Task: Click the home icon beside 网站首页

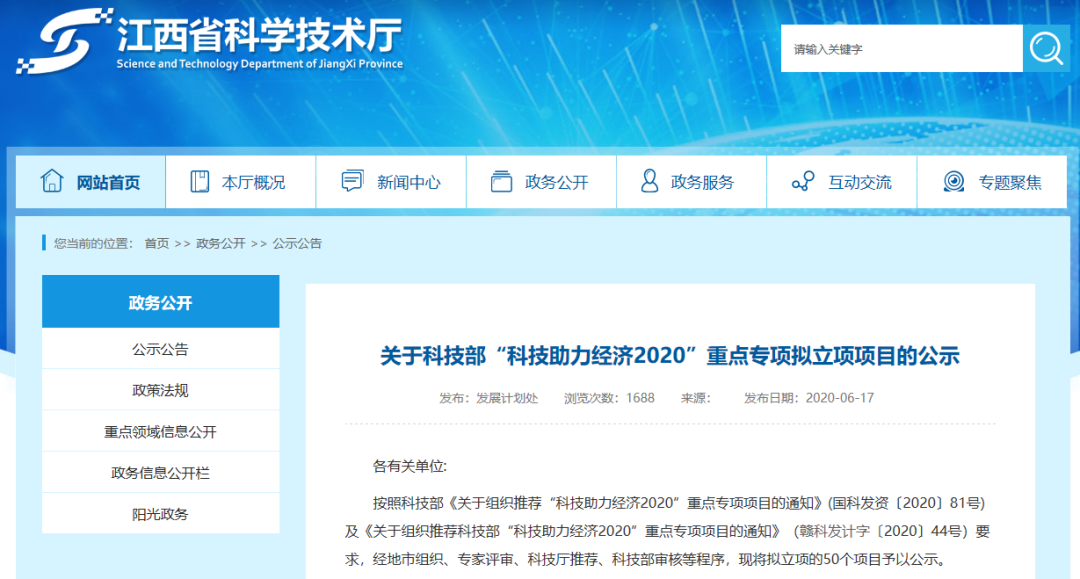Action: 51,181
